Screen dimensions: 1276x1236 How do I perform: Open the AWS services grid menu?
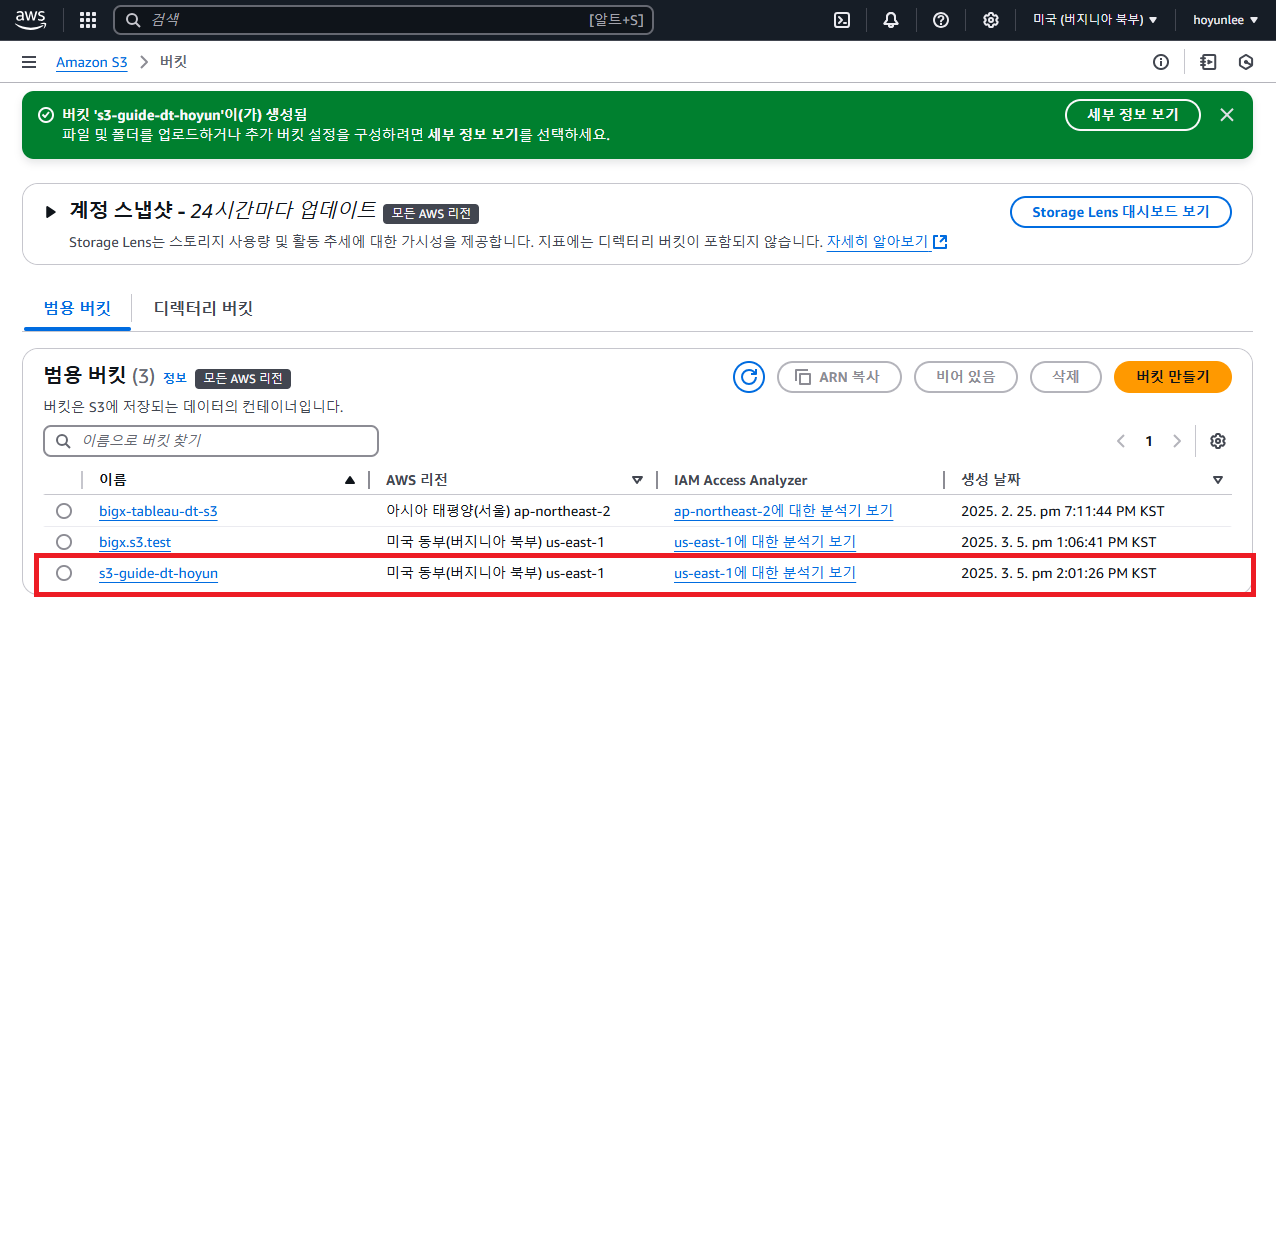[88, 20]
